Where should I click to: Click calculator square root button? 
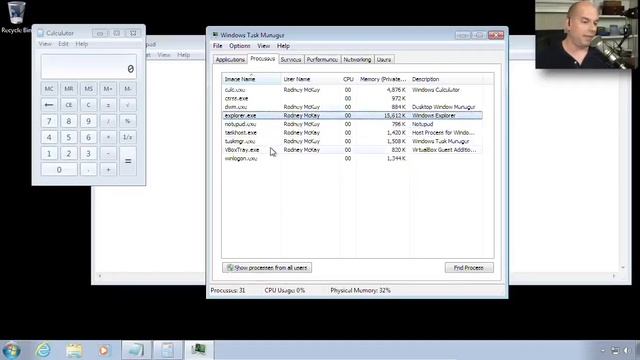[128, 105]
